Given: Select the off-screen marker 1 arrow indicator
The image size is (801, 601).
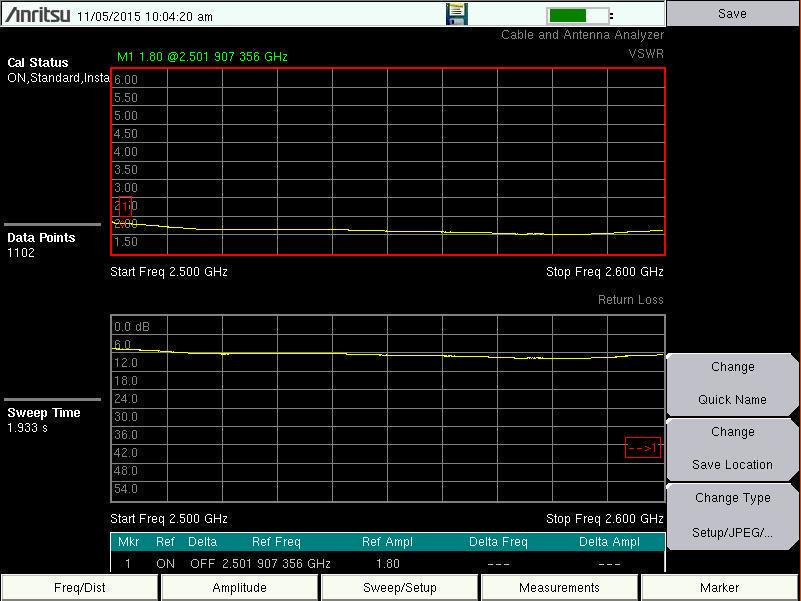Looking at the screenshot, I should pyautogui.click(x=643, y=448).
